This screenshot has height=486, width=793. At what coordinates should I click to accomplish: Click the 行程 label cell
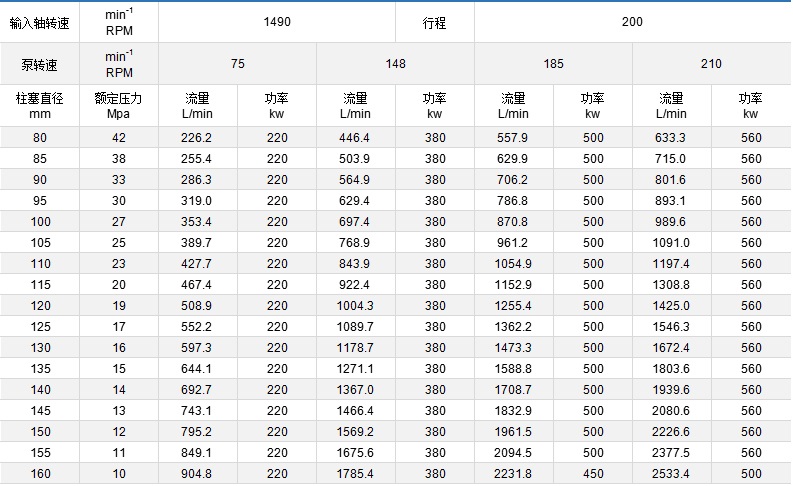click(435, 21)
